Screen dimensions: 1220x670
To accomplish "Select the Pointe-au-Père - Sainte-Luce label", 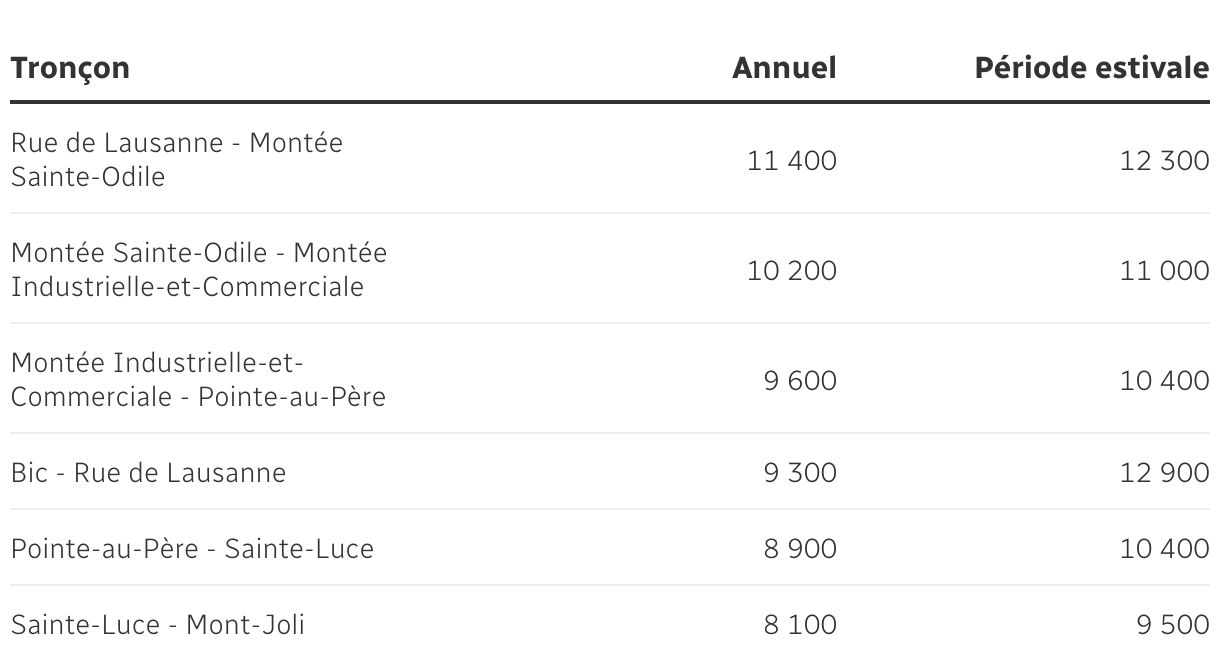I will tap(192, 548).
